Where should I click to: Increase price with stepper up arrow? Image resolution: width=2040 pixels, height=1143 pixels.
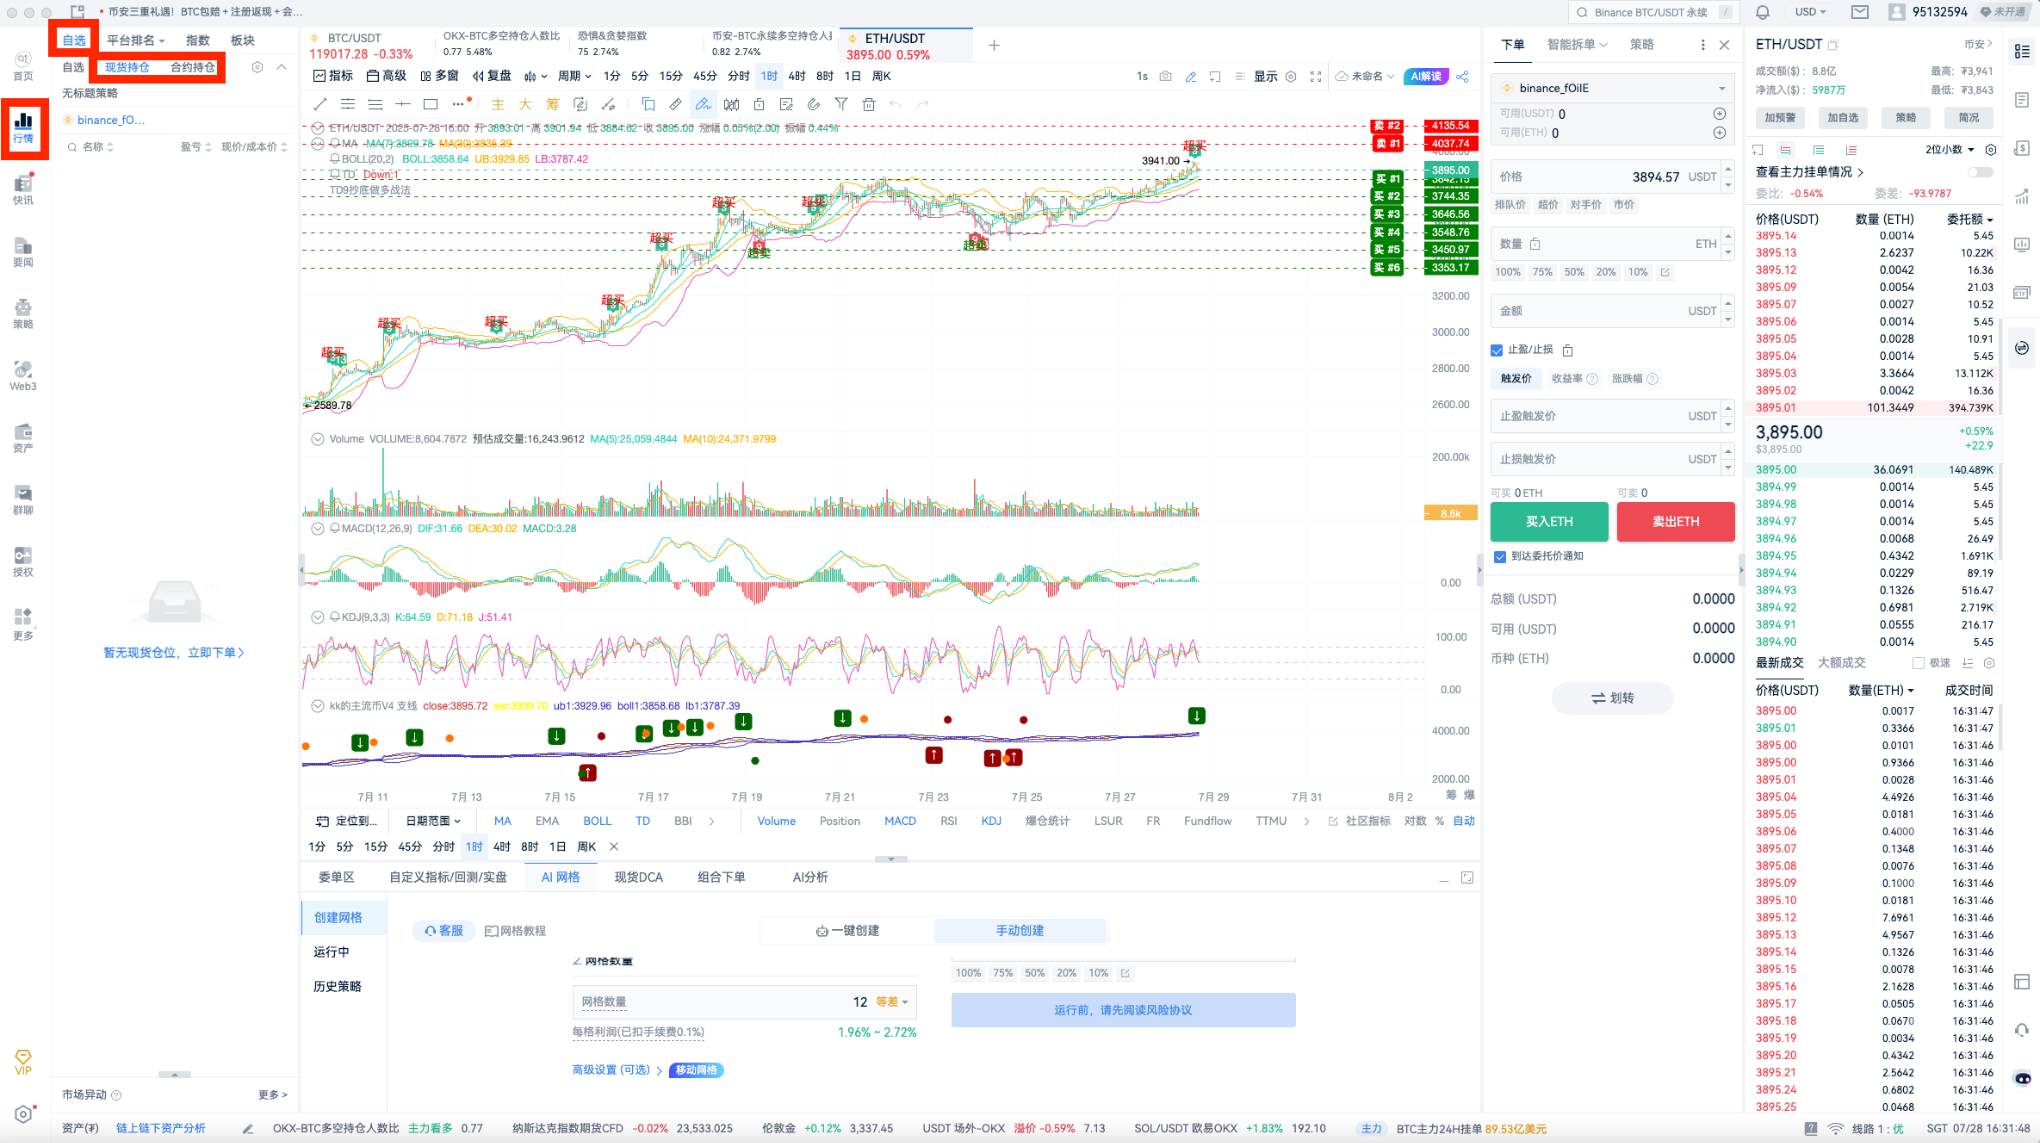point(1727,171)
